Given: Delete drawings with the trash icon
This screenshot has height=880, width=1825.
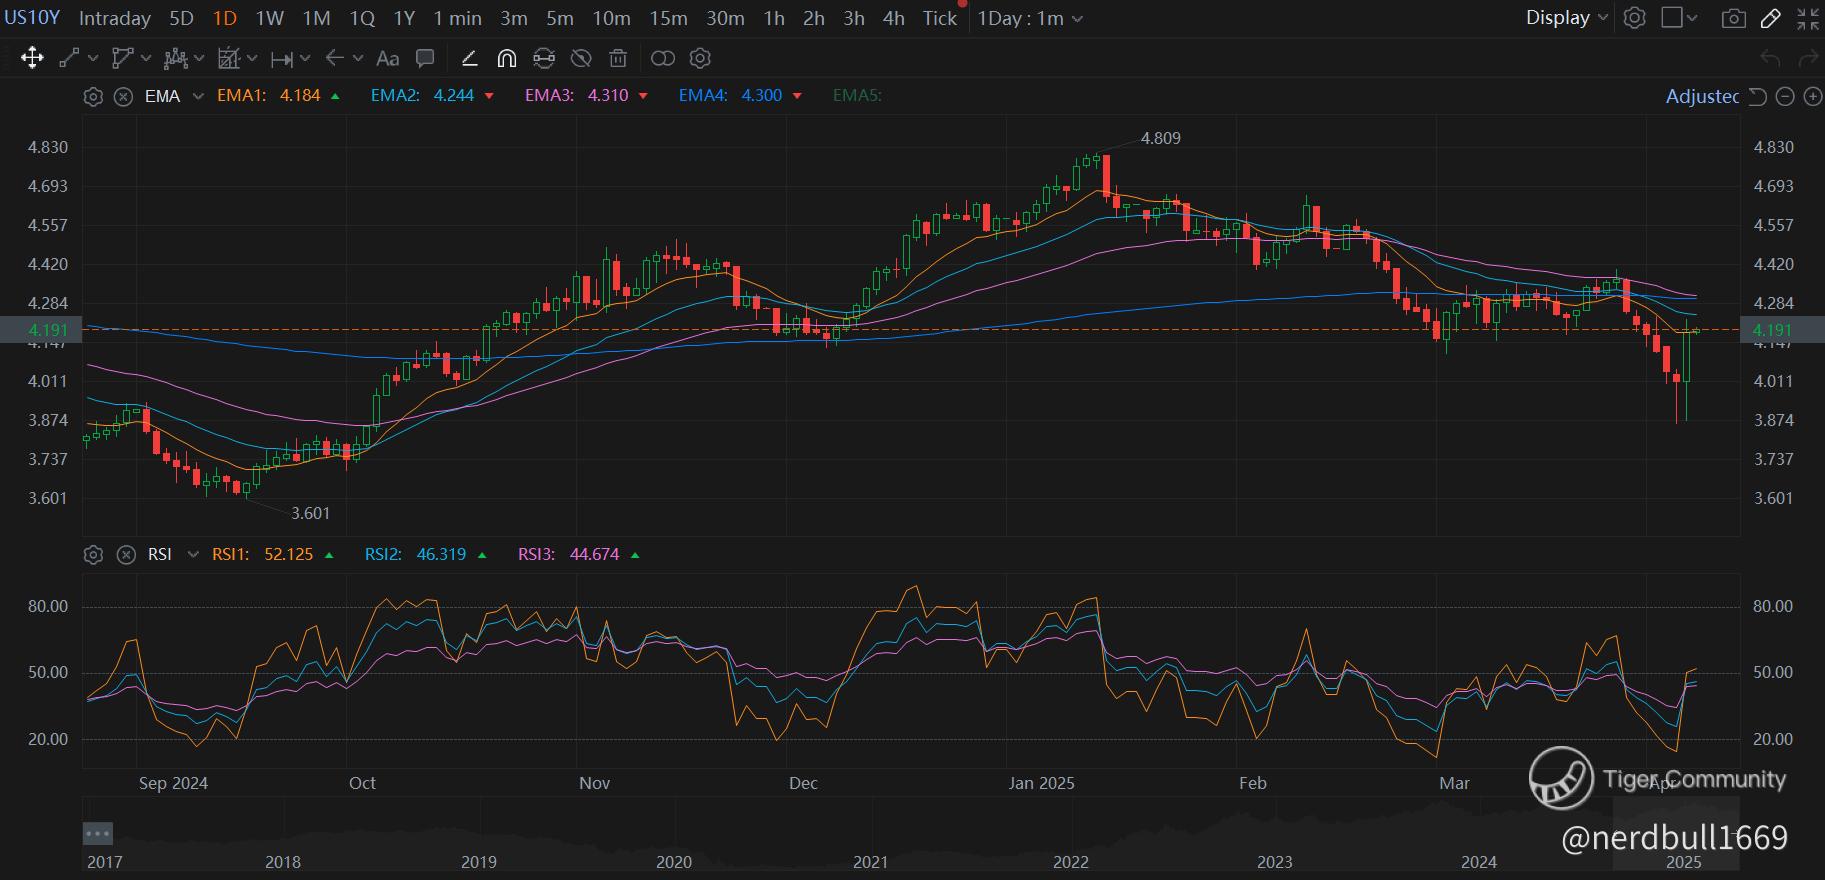Looking at the screenshot, I should 619,59.
